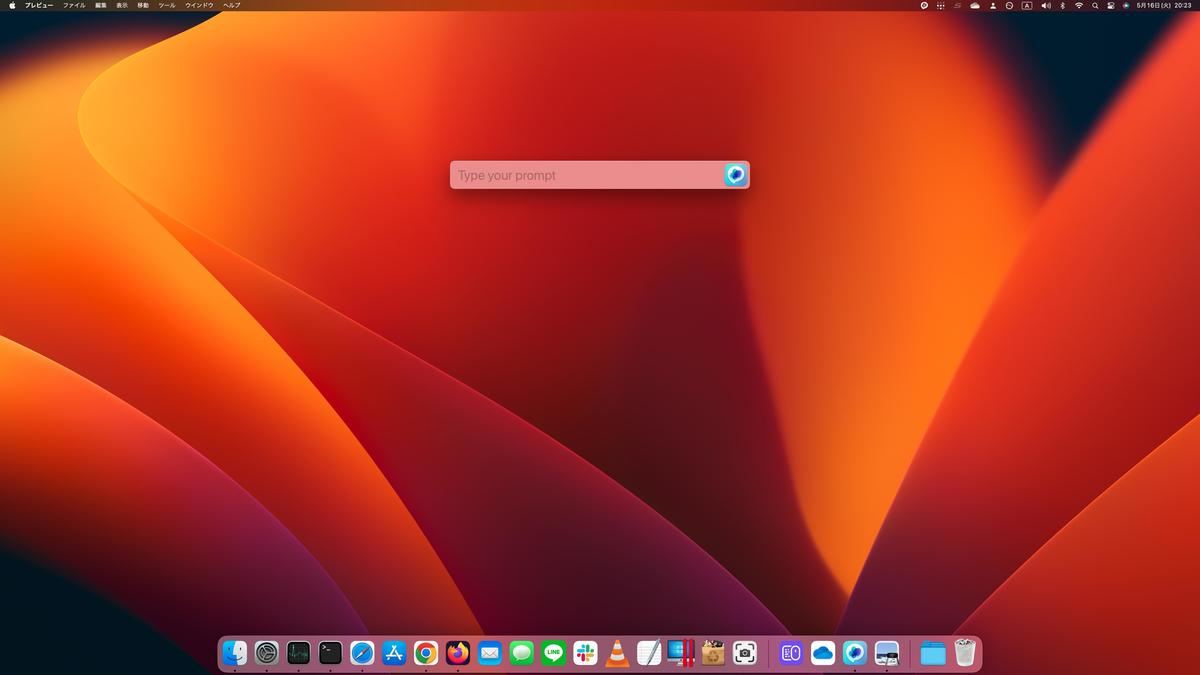Screen dimensions: 1200x675
Task: Open Messages from the Dock
Action: pyautogui.click(x=522, y=653)
